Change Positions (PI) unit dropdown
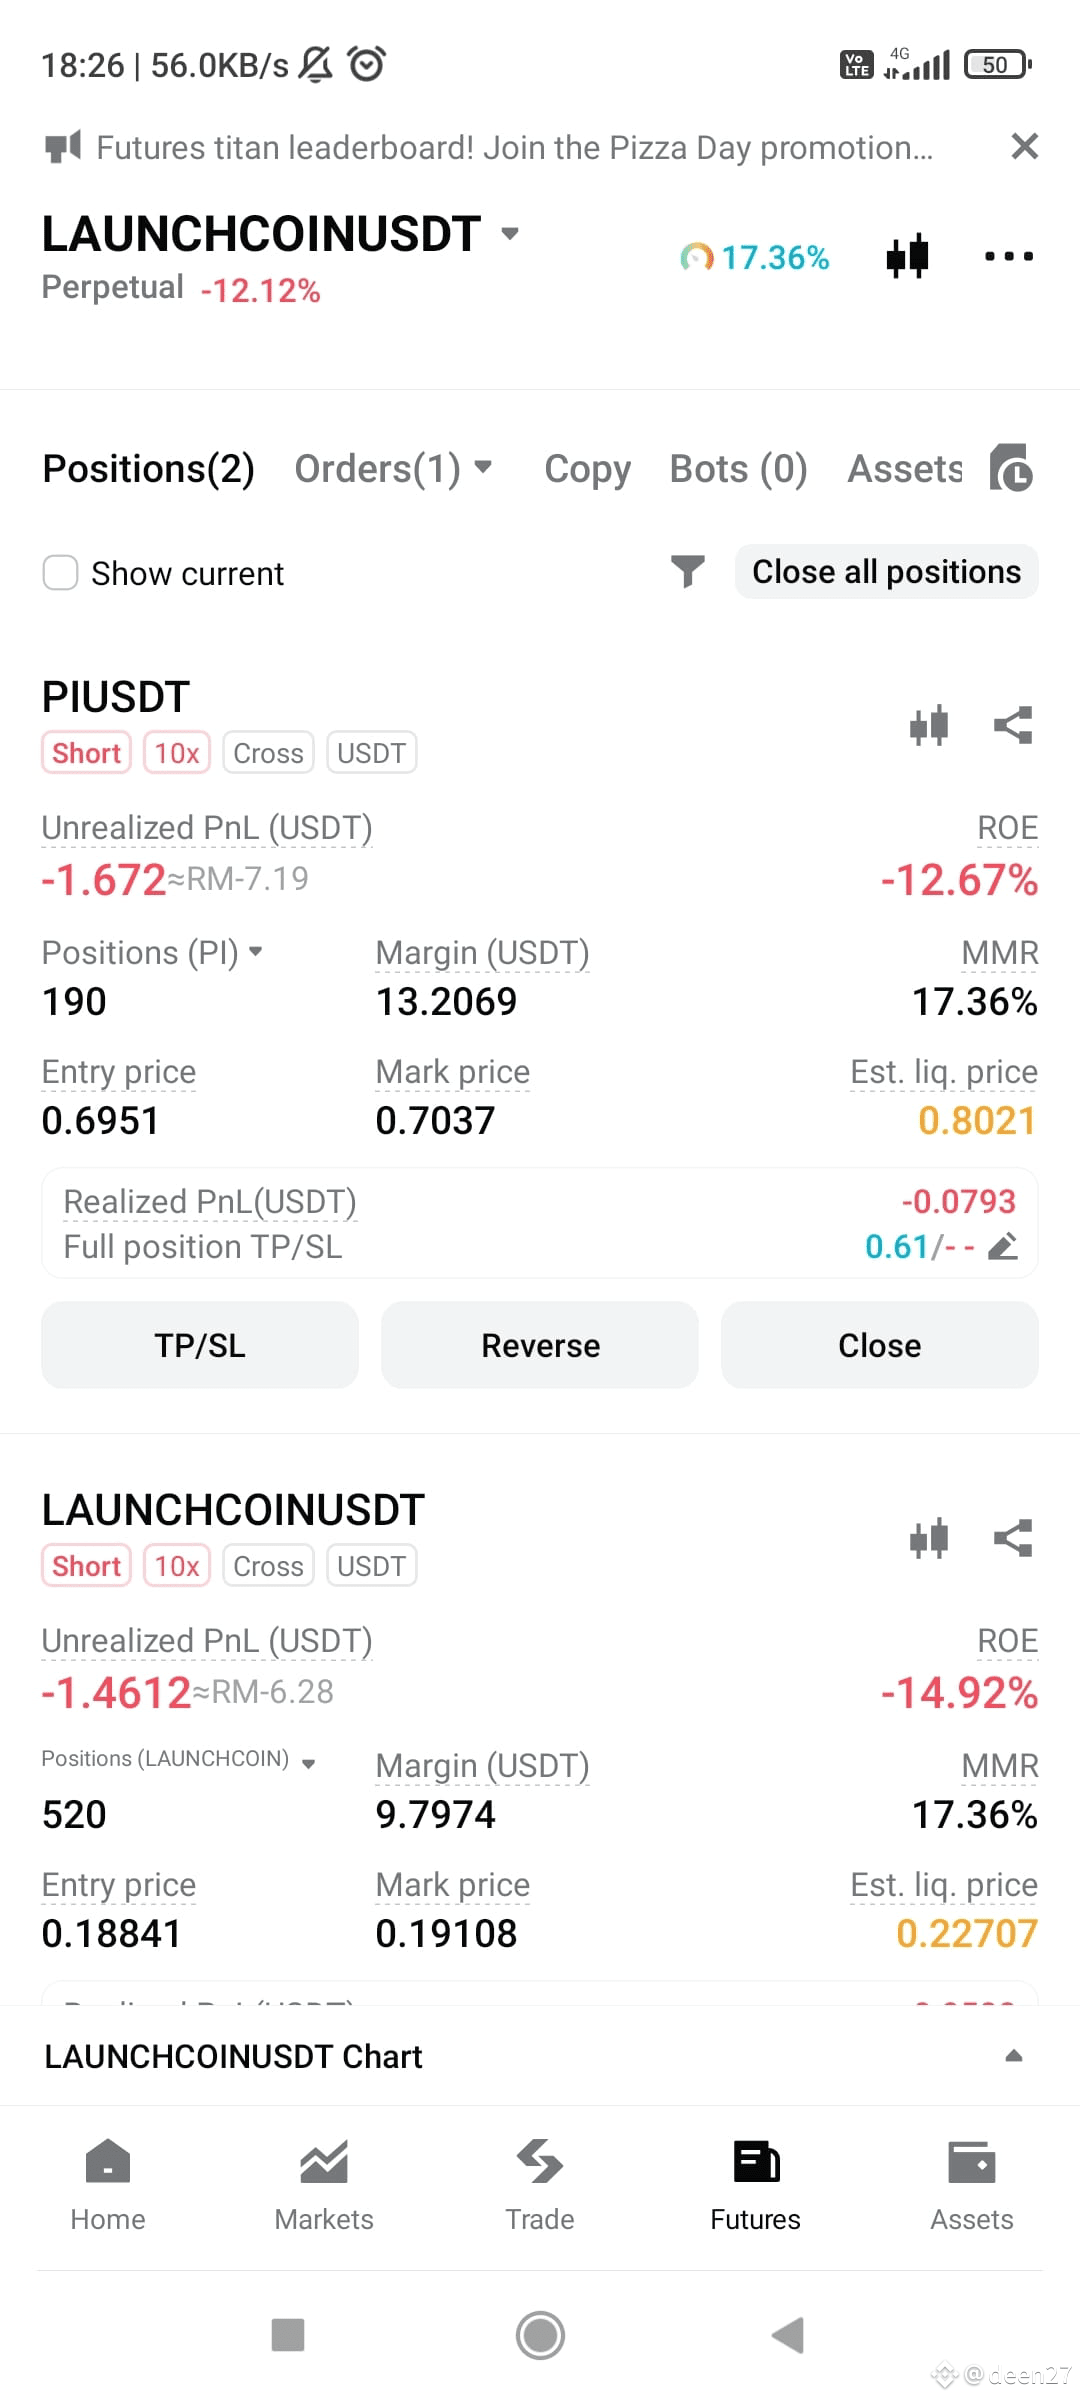Image resolution: width=1080 pixels, height=2400 pixels. (x=256, y=951)
